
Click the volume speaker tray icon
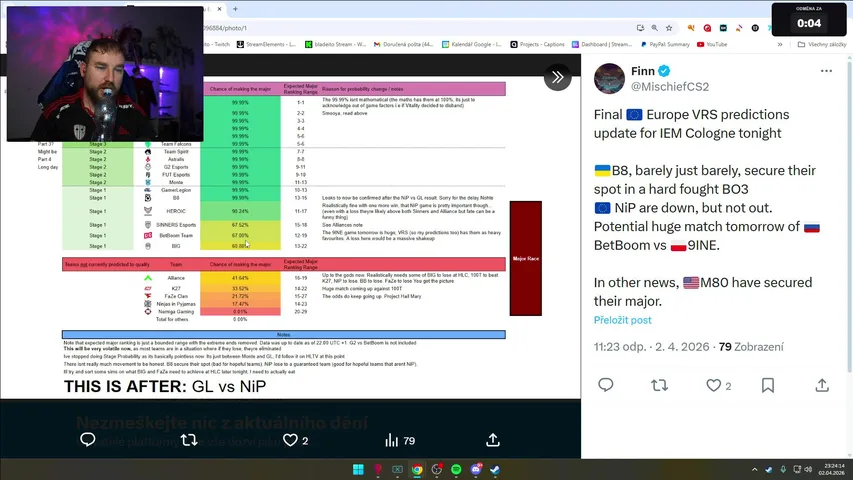[808, 470]
